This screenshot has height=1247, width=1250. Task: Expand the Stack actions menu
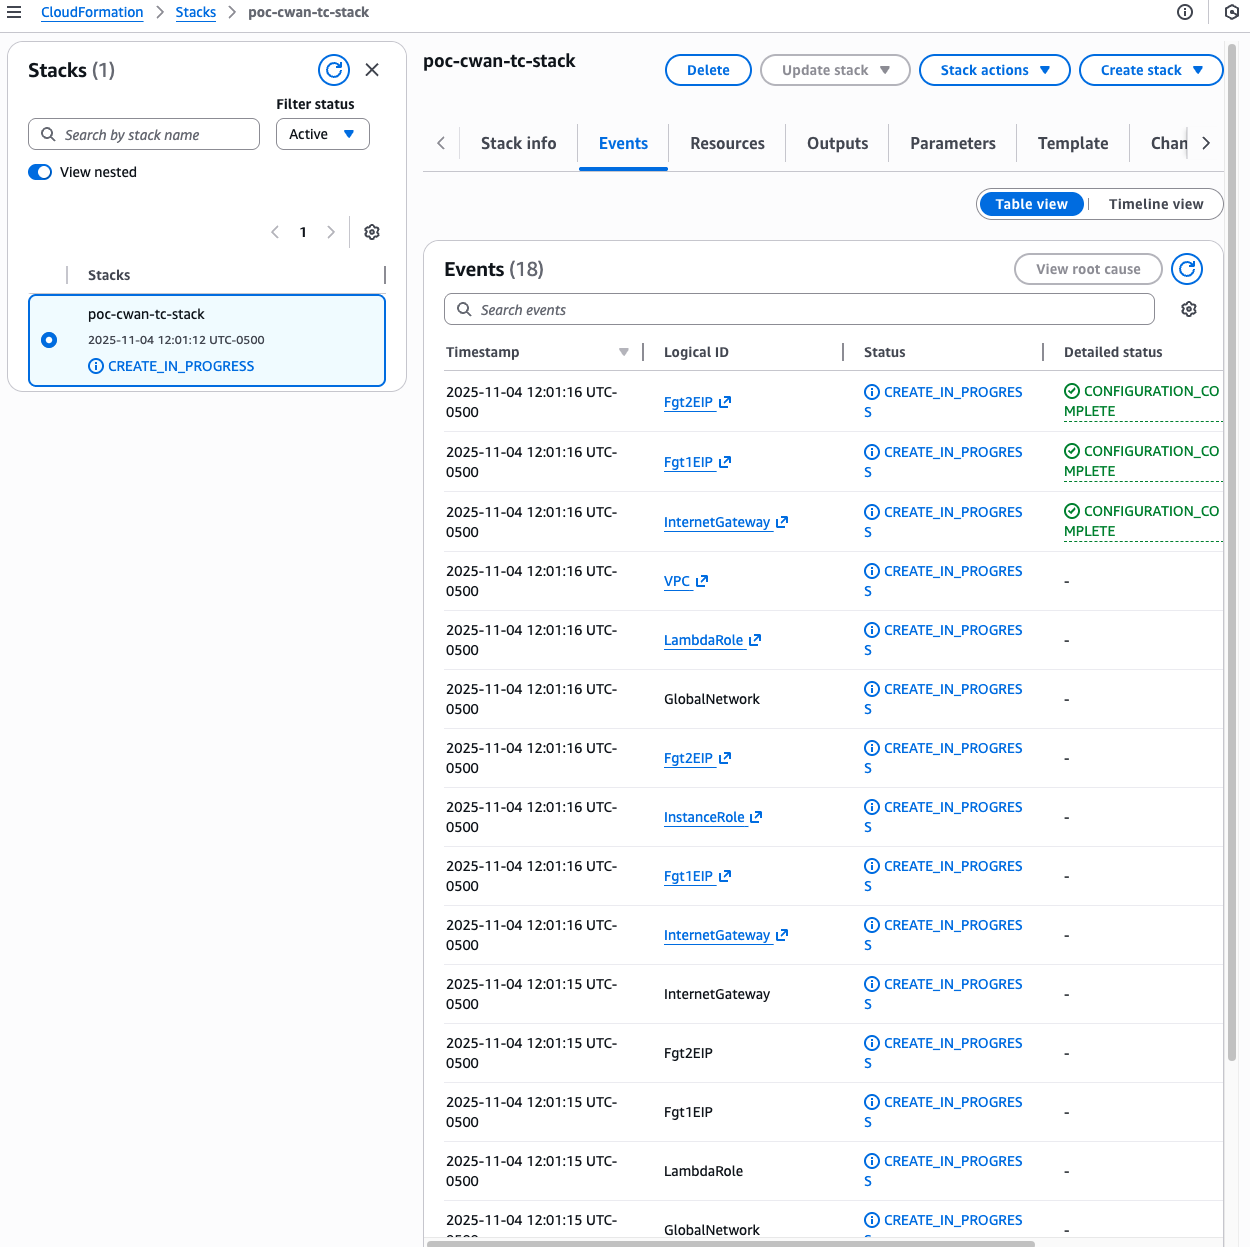[994, 70]
